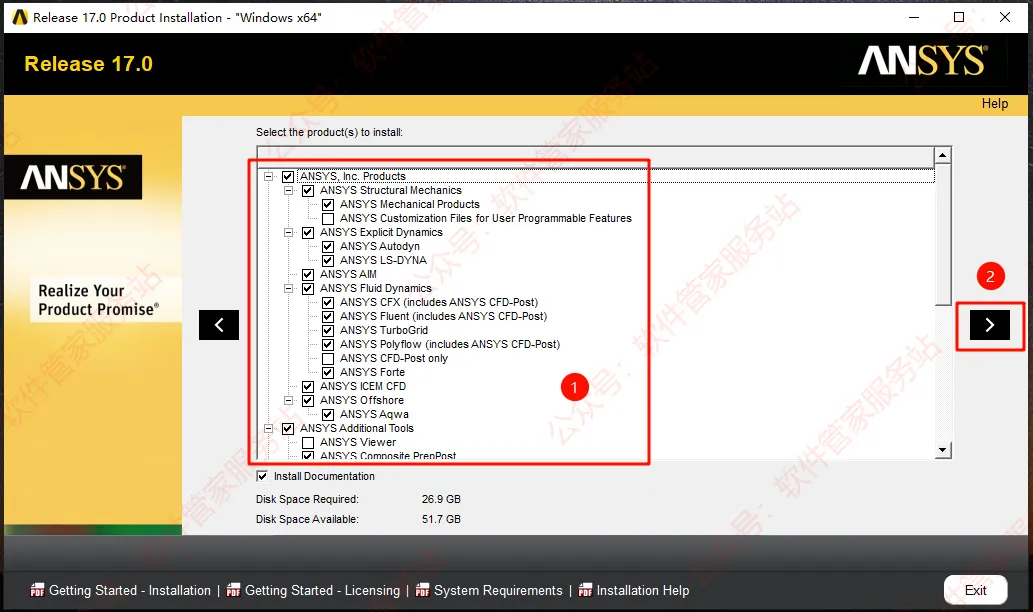Click product list scroll up arrow
The image size is (1033, 612).
943,155
